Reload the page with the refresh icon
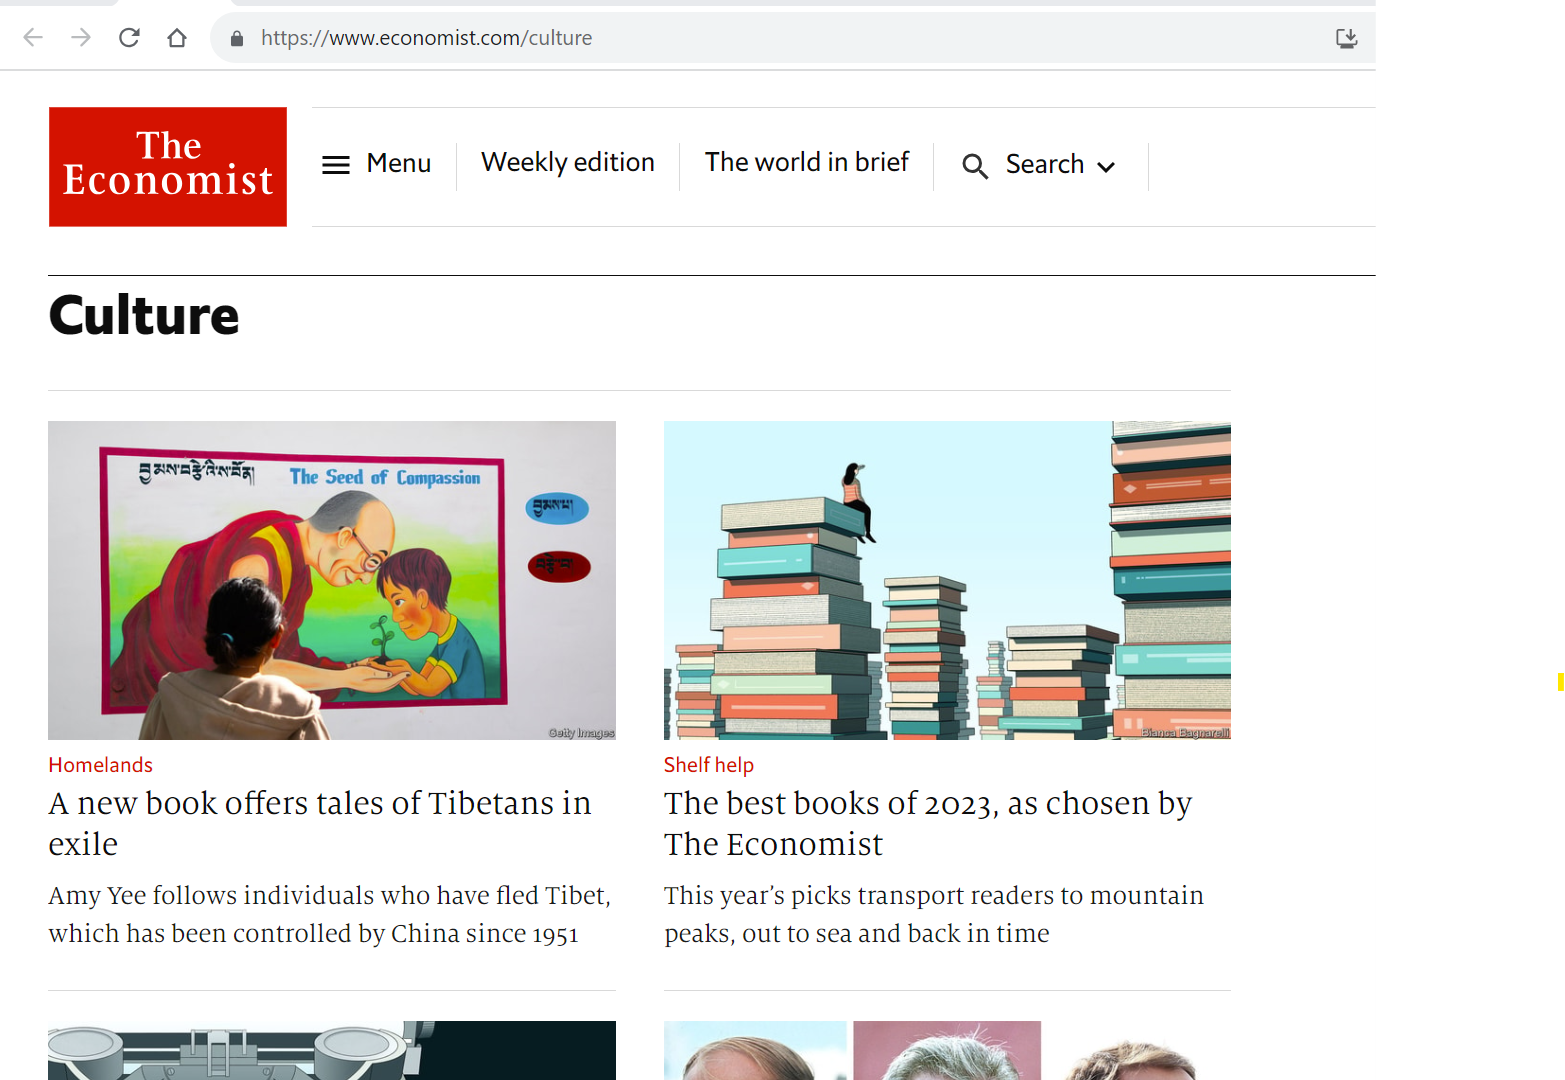The width and height of the screenshot is (1565, 1080). (x=129, y=38)
